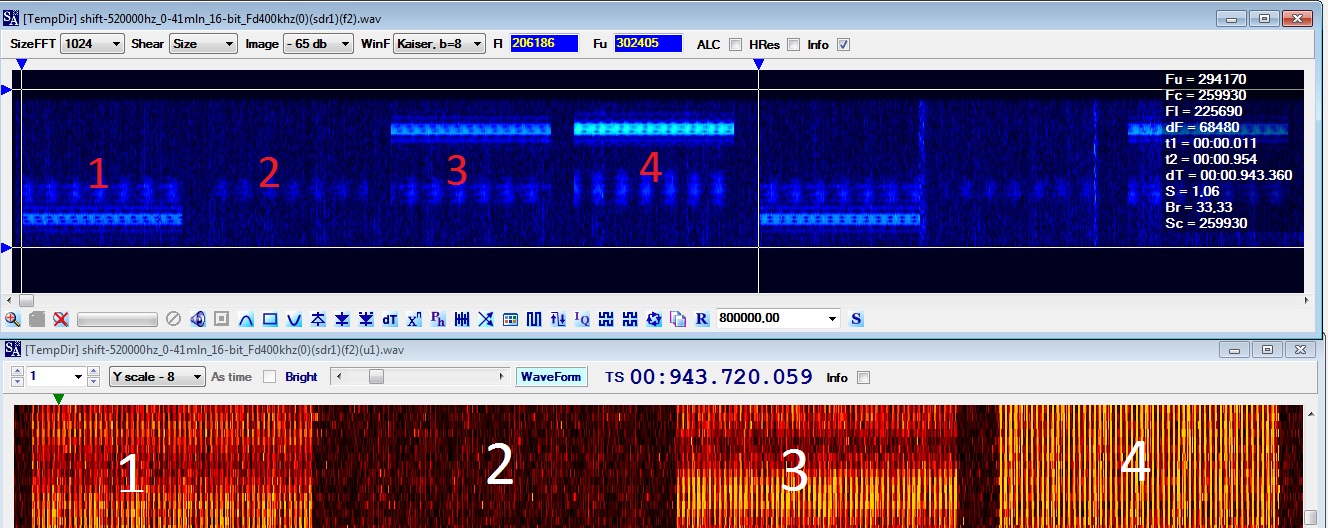1328x528 pixels.
Task: Click the crossed-circle stop icon
Action: [173, 319]
